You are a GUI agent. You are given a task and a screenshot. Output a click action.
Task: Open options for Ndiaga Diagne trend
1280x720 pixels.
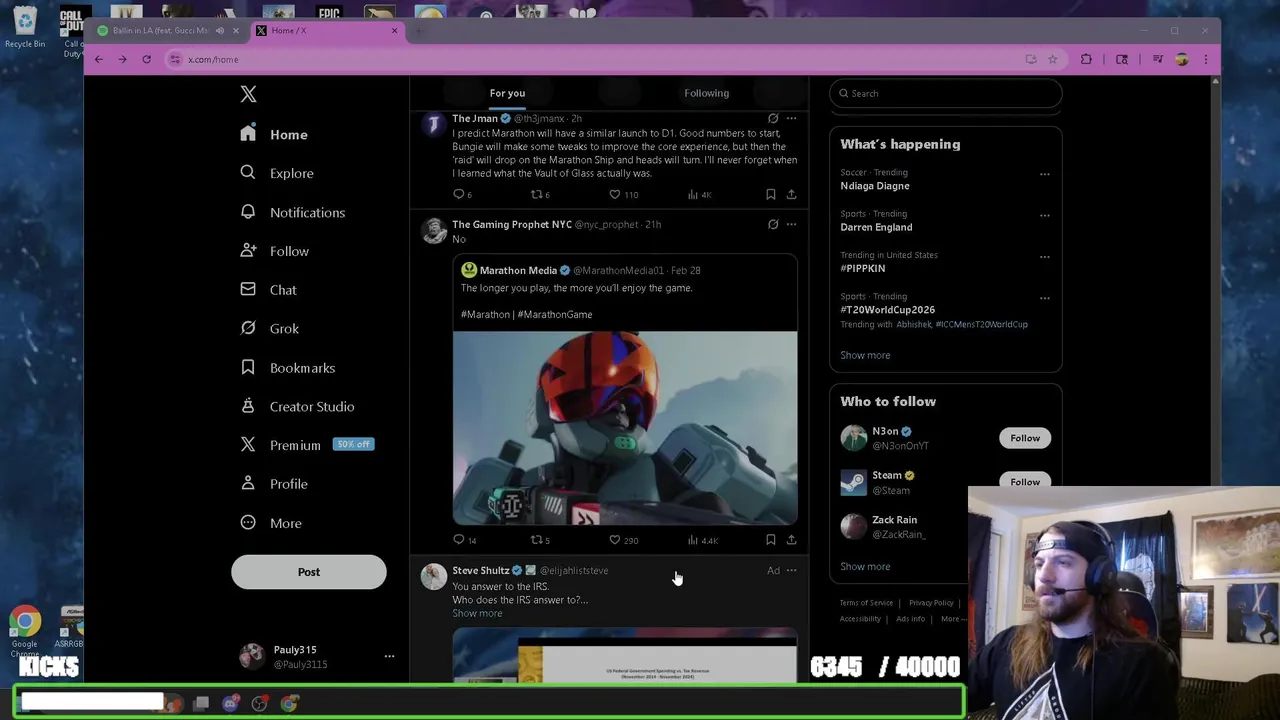point(1044,174)
